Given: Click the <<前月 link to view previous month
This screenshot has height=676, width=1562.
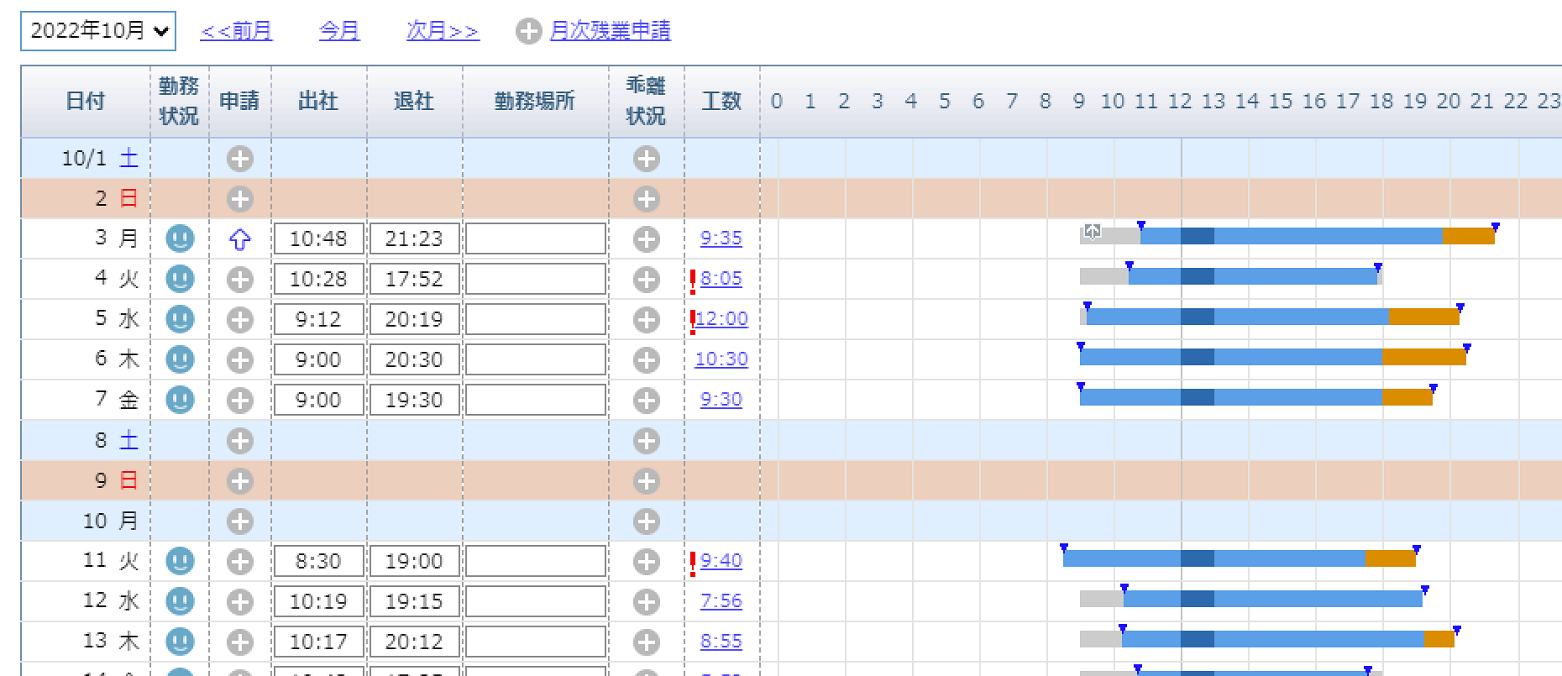Looking at the screenshot, I should [x=236, y=31].
